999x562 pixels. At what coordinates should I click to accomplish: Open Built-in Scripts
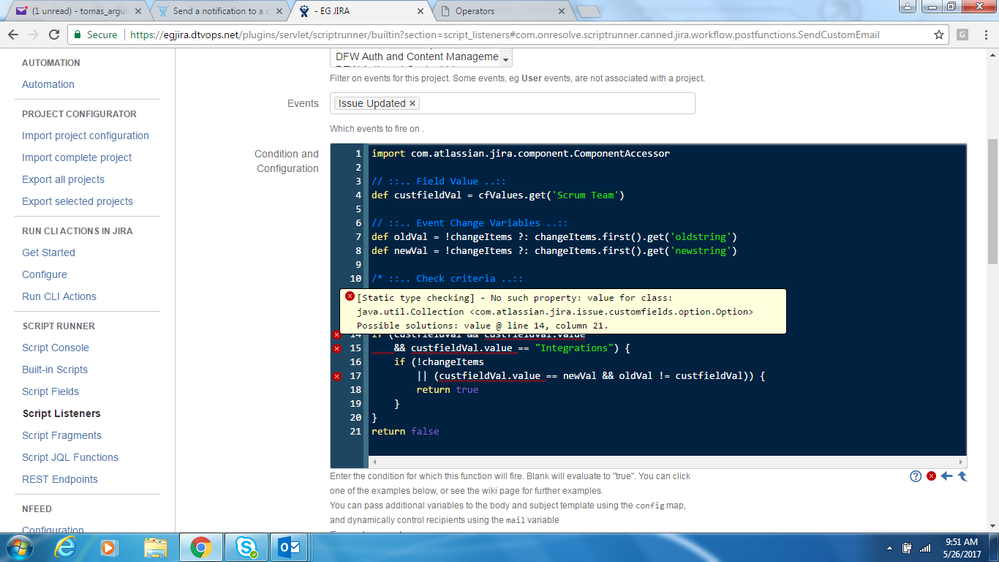(55, 370)
